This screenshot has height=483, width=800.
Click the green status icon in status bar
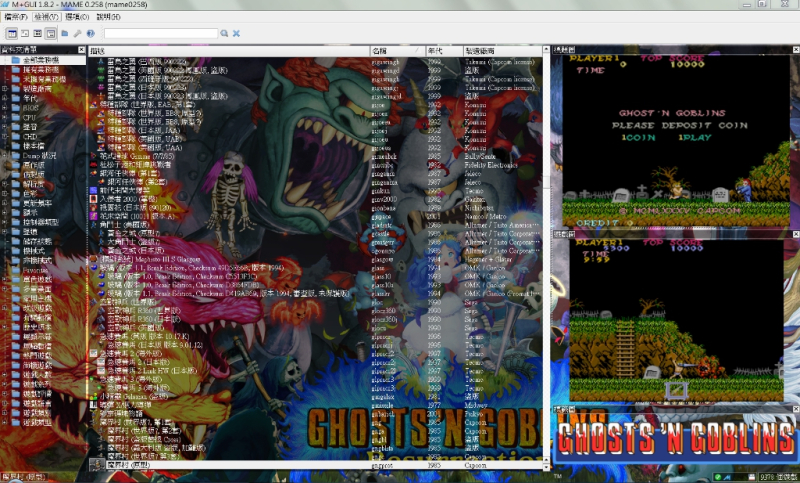(x=717, y=477)
